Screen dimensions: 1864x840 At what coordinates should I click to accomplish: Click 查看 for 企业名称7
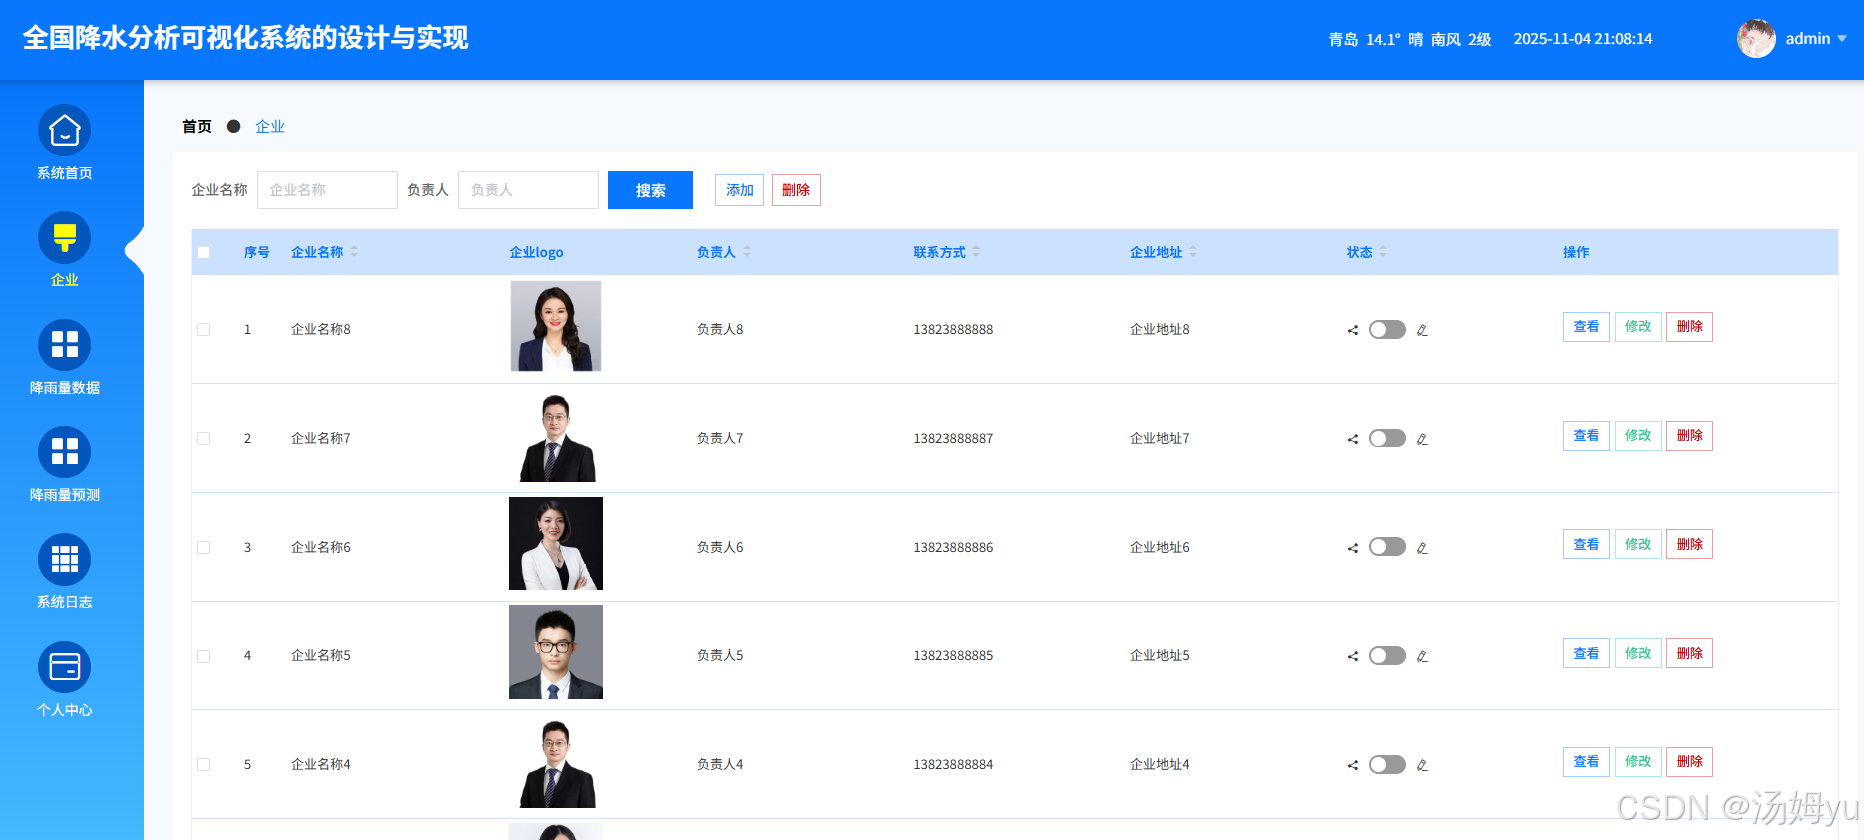coord(1586,436)
